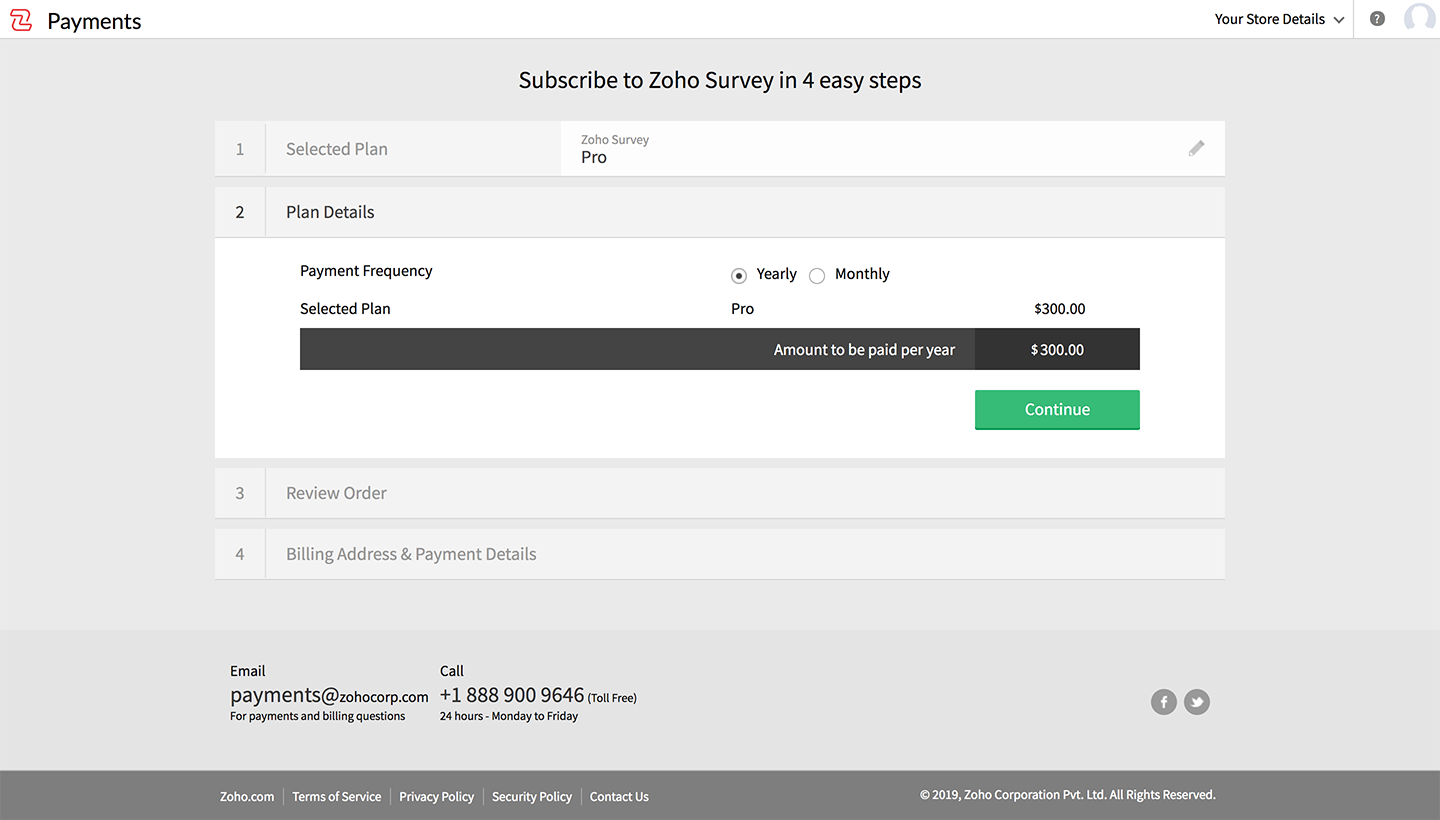Open the Zoho.com footer link

pos(247,797)
